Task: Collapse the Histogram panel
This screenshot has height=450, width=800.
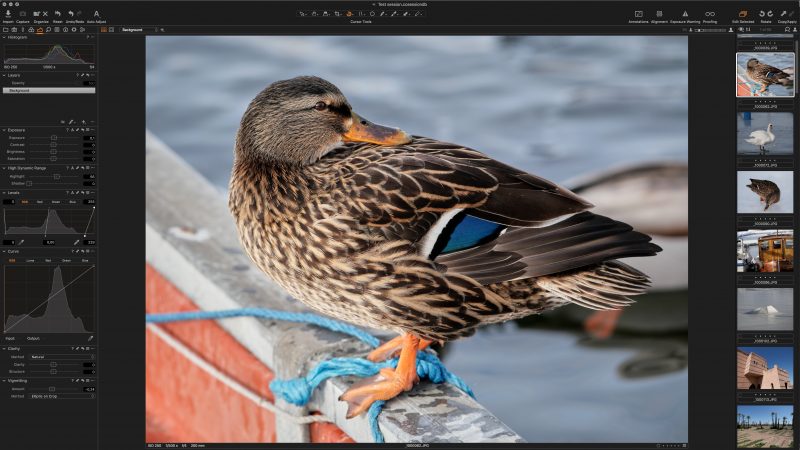Action: (x=4, y=37)
